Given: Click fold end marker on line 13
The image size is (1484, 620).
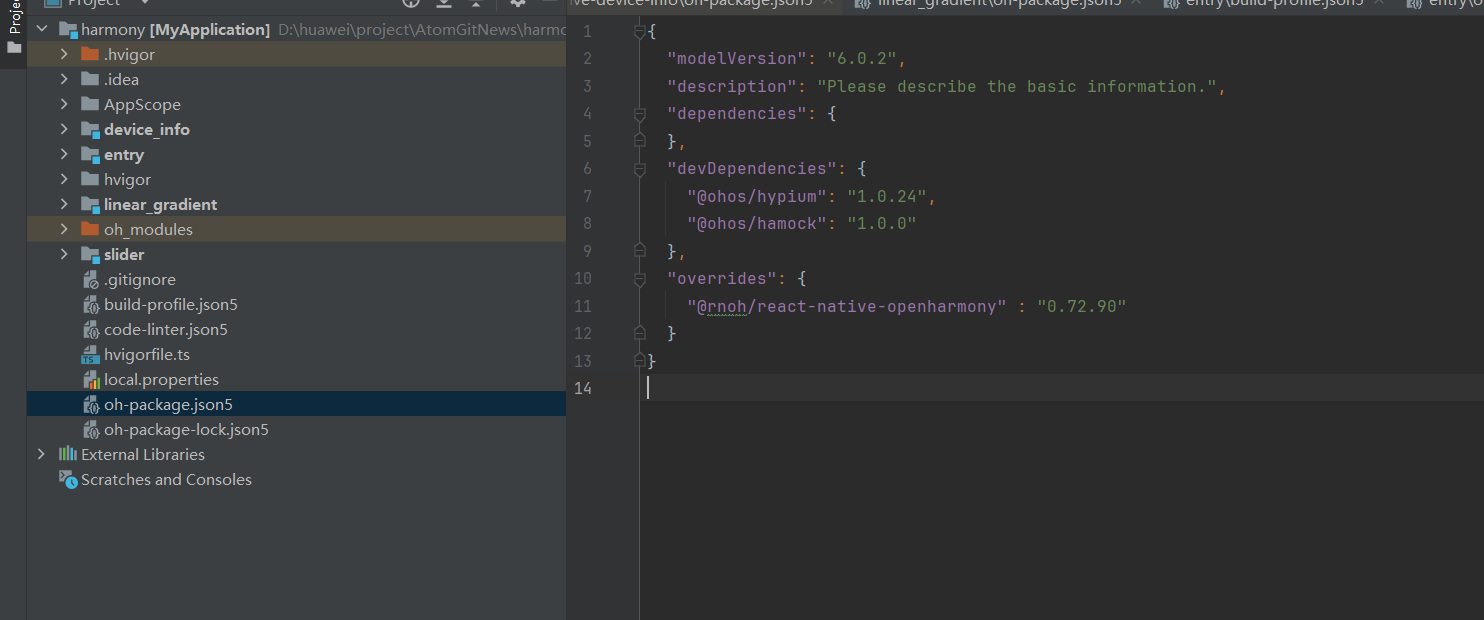Looking at the screenshot, I should 640,360.
